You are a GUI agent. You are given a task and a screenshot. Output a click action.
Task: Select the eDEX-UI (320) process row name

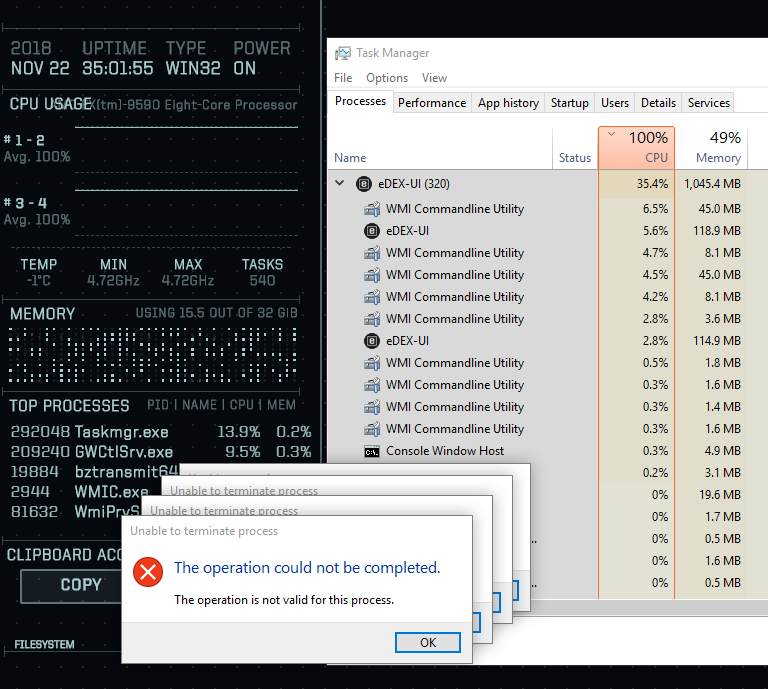point(413,184)
